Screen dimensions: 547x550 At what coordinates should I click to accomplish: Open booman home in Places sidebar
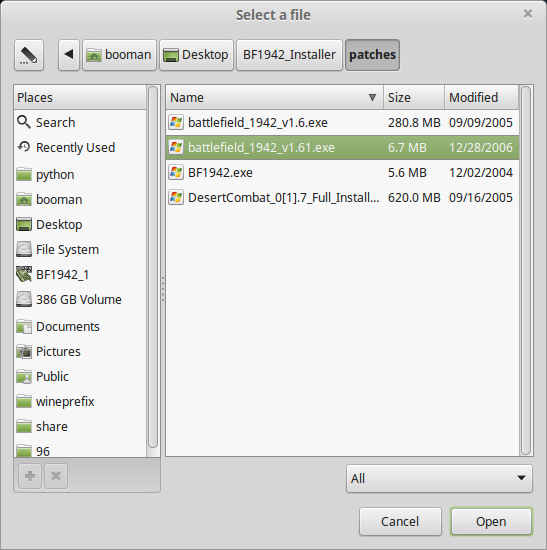[x=80, y=199]
